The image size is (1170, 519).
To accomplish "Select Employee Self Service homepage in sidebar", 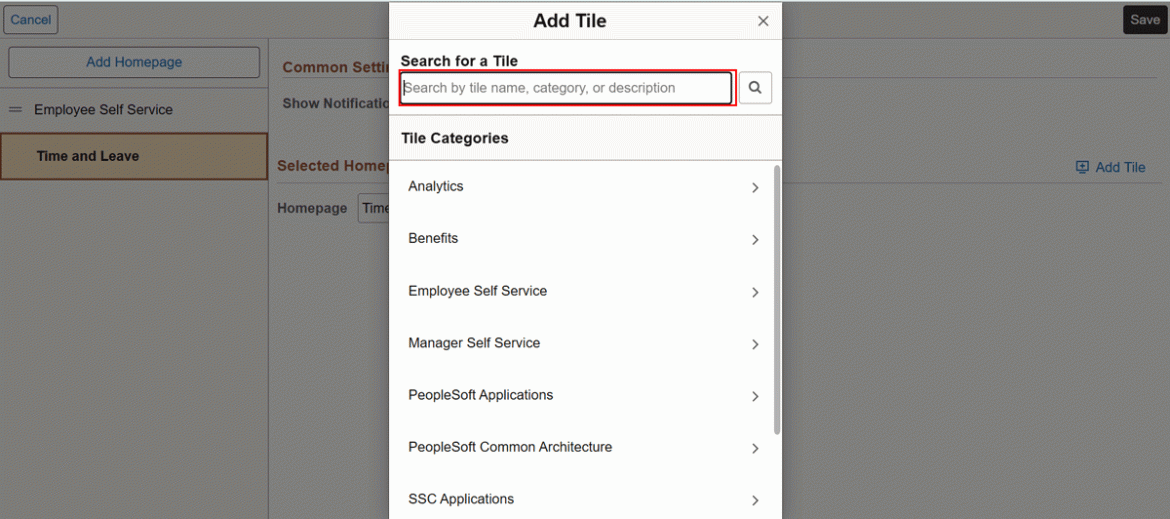I will tap(103, 110).
